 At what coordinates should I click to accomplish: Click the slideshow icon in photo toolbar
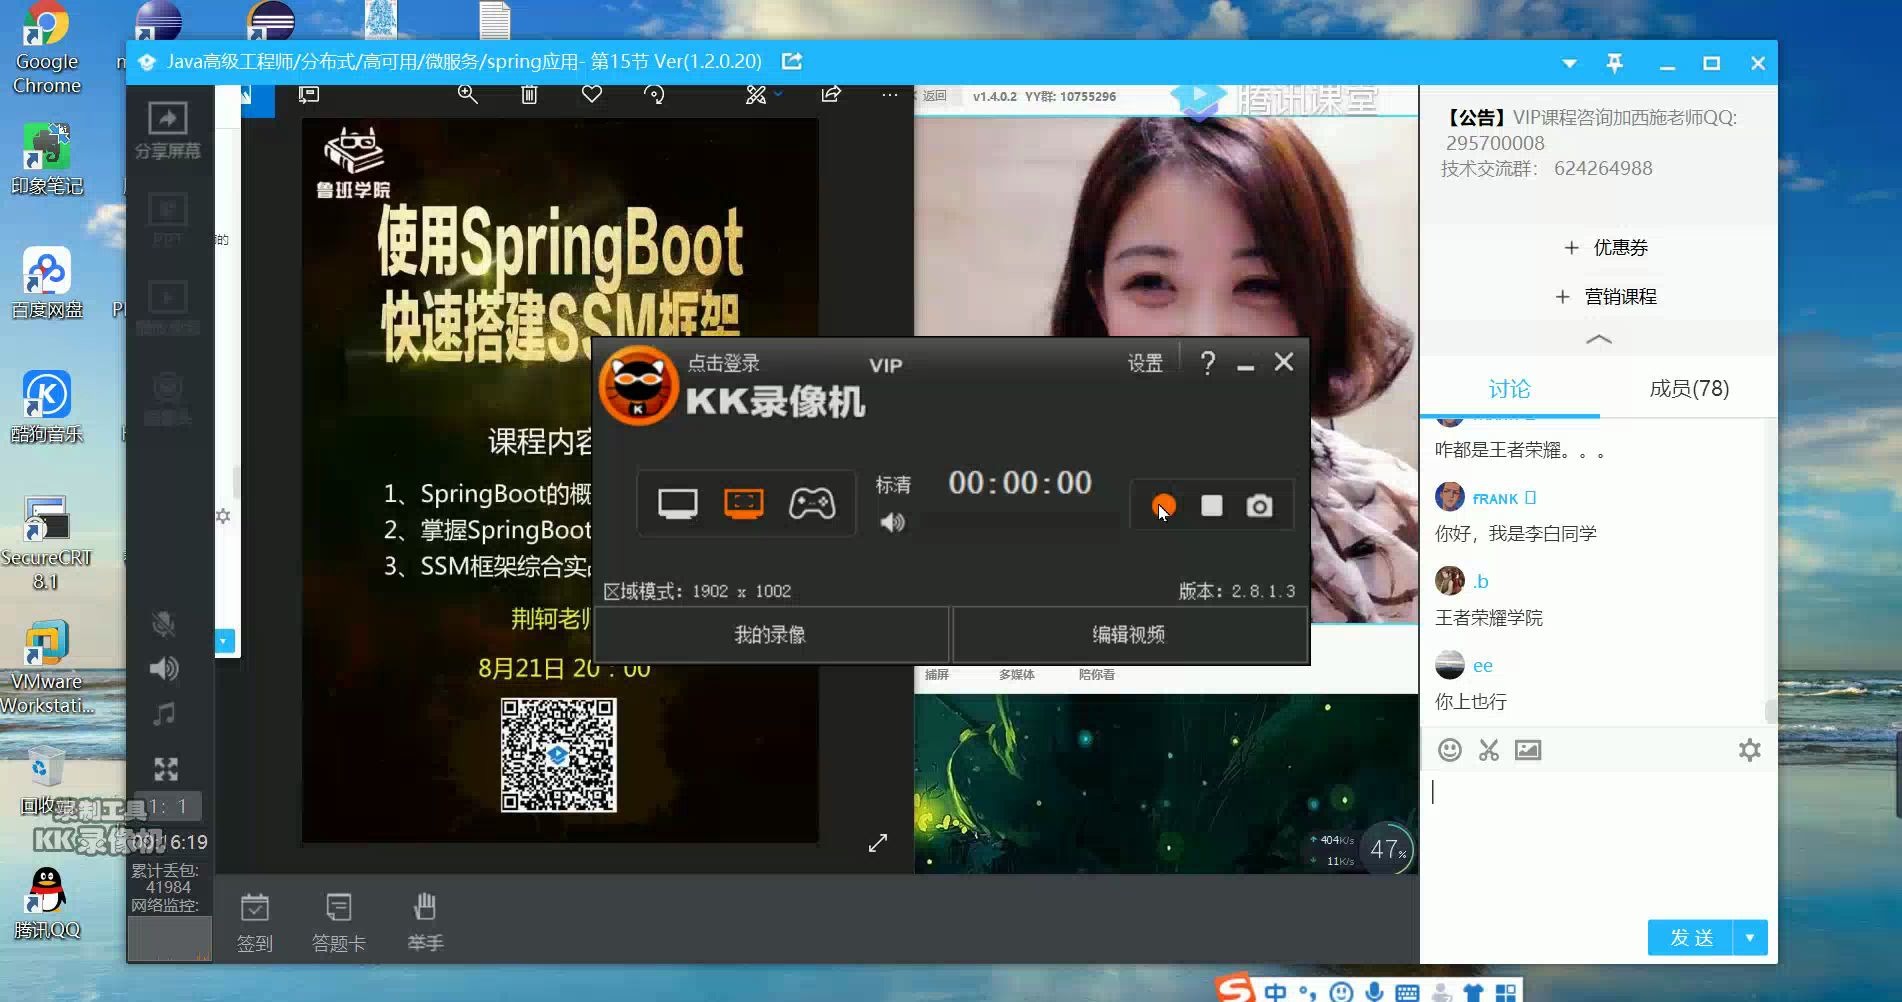(309, 94)
